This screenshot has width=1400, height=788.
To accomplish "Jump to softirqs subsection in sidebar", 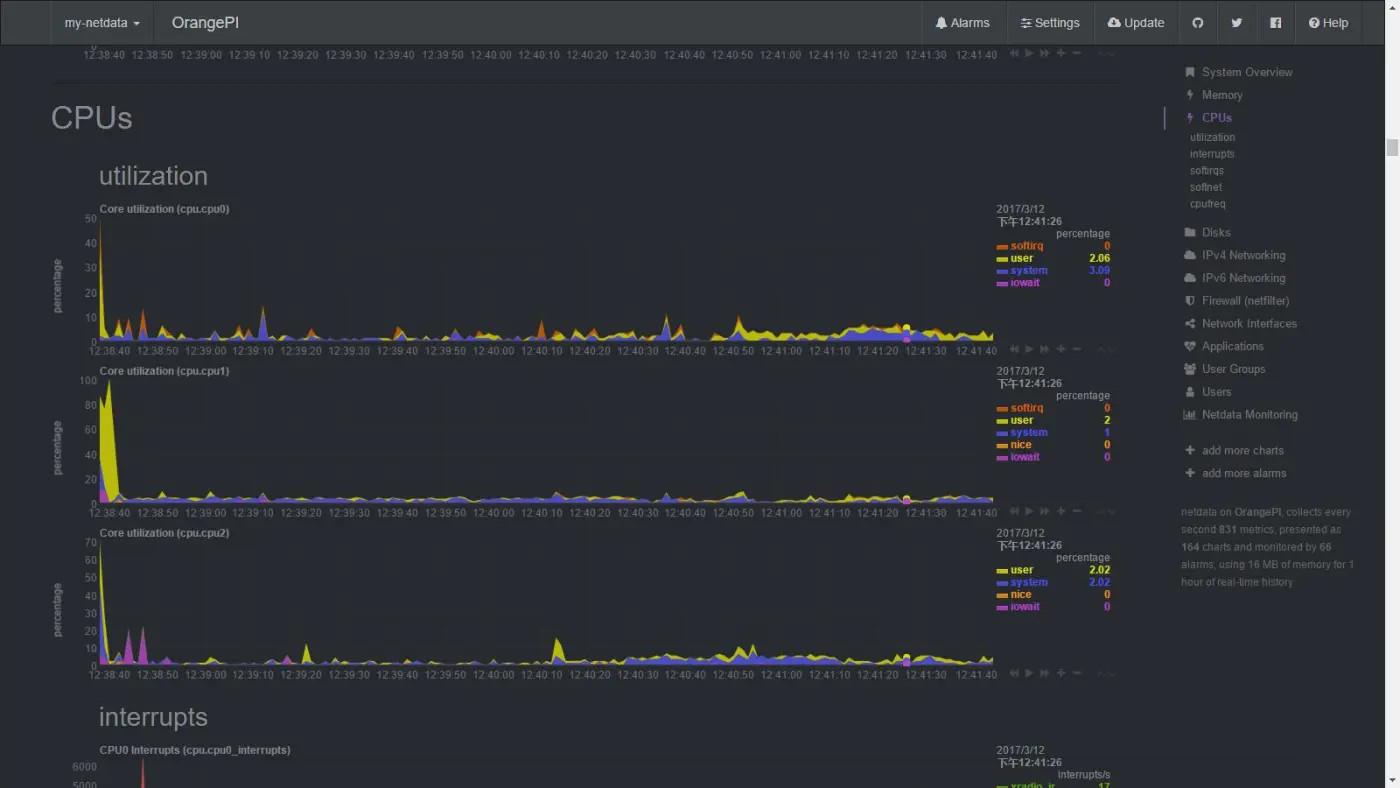I will tap(1207, 171).
